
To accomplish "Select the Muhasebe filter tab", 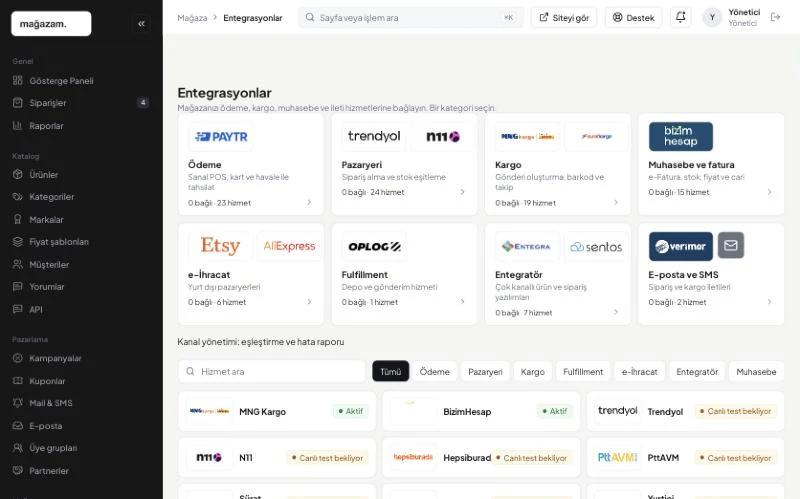I will pyautogui.click(x=756, y=371).
